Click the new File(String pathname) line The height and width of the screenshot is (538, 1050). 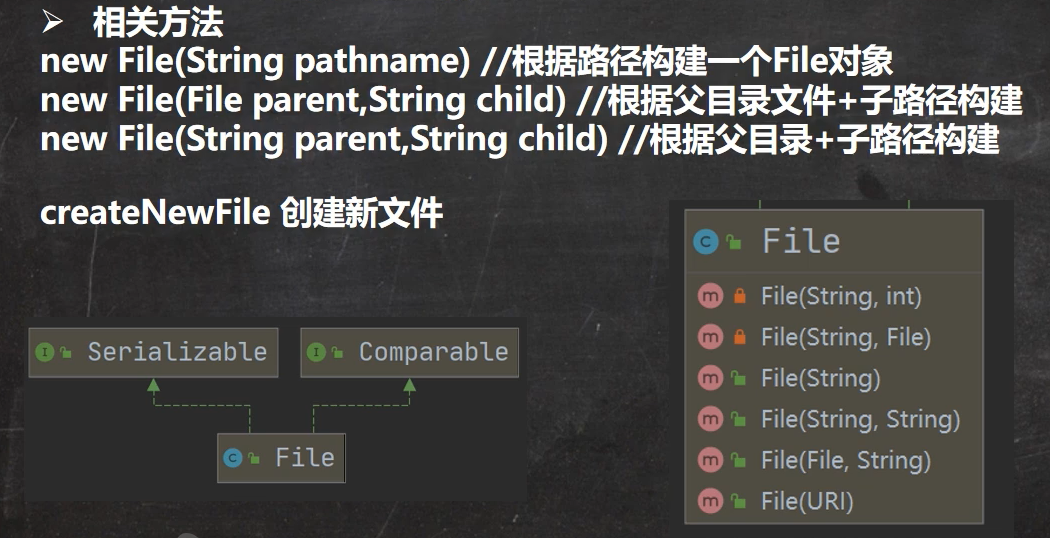(x=465, y=62)
